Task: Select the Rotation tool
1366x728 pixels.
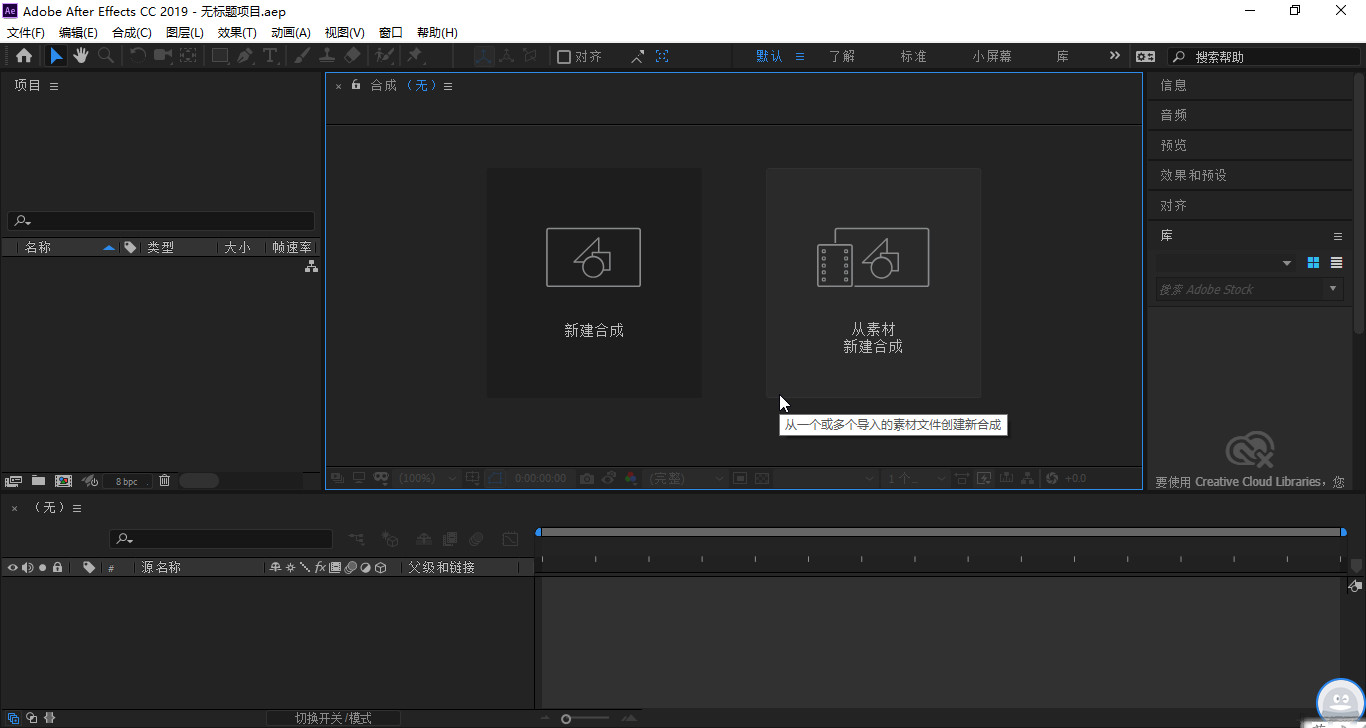Action: (x=139, y=57)
